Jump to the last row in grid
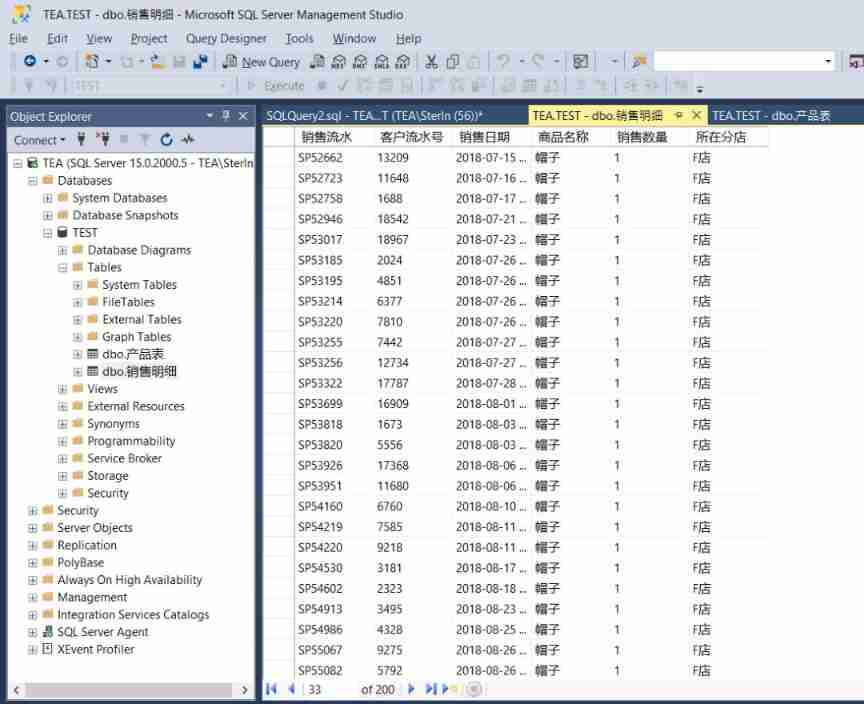Viewport: 864px width, 704px height. coord(430,689)
